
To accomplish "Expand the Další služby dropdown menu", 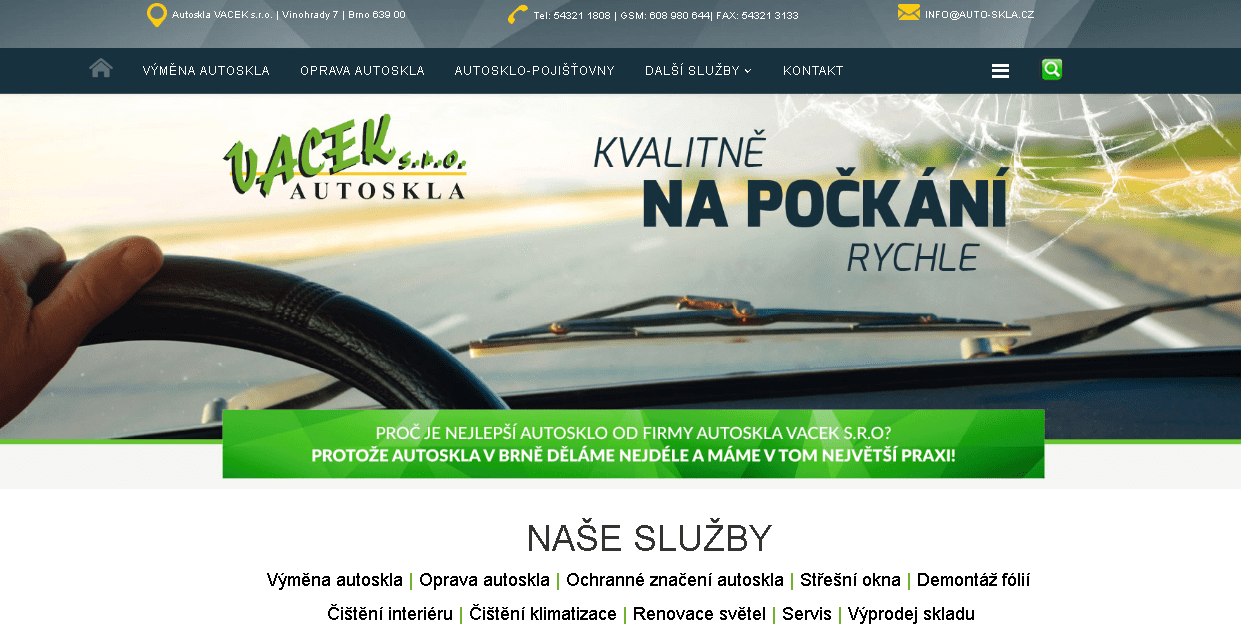I will (698, 71).
